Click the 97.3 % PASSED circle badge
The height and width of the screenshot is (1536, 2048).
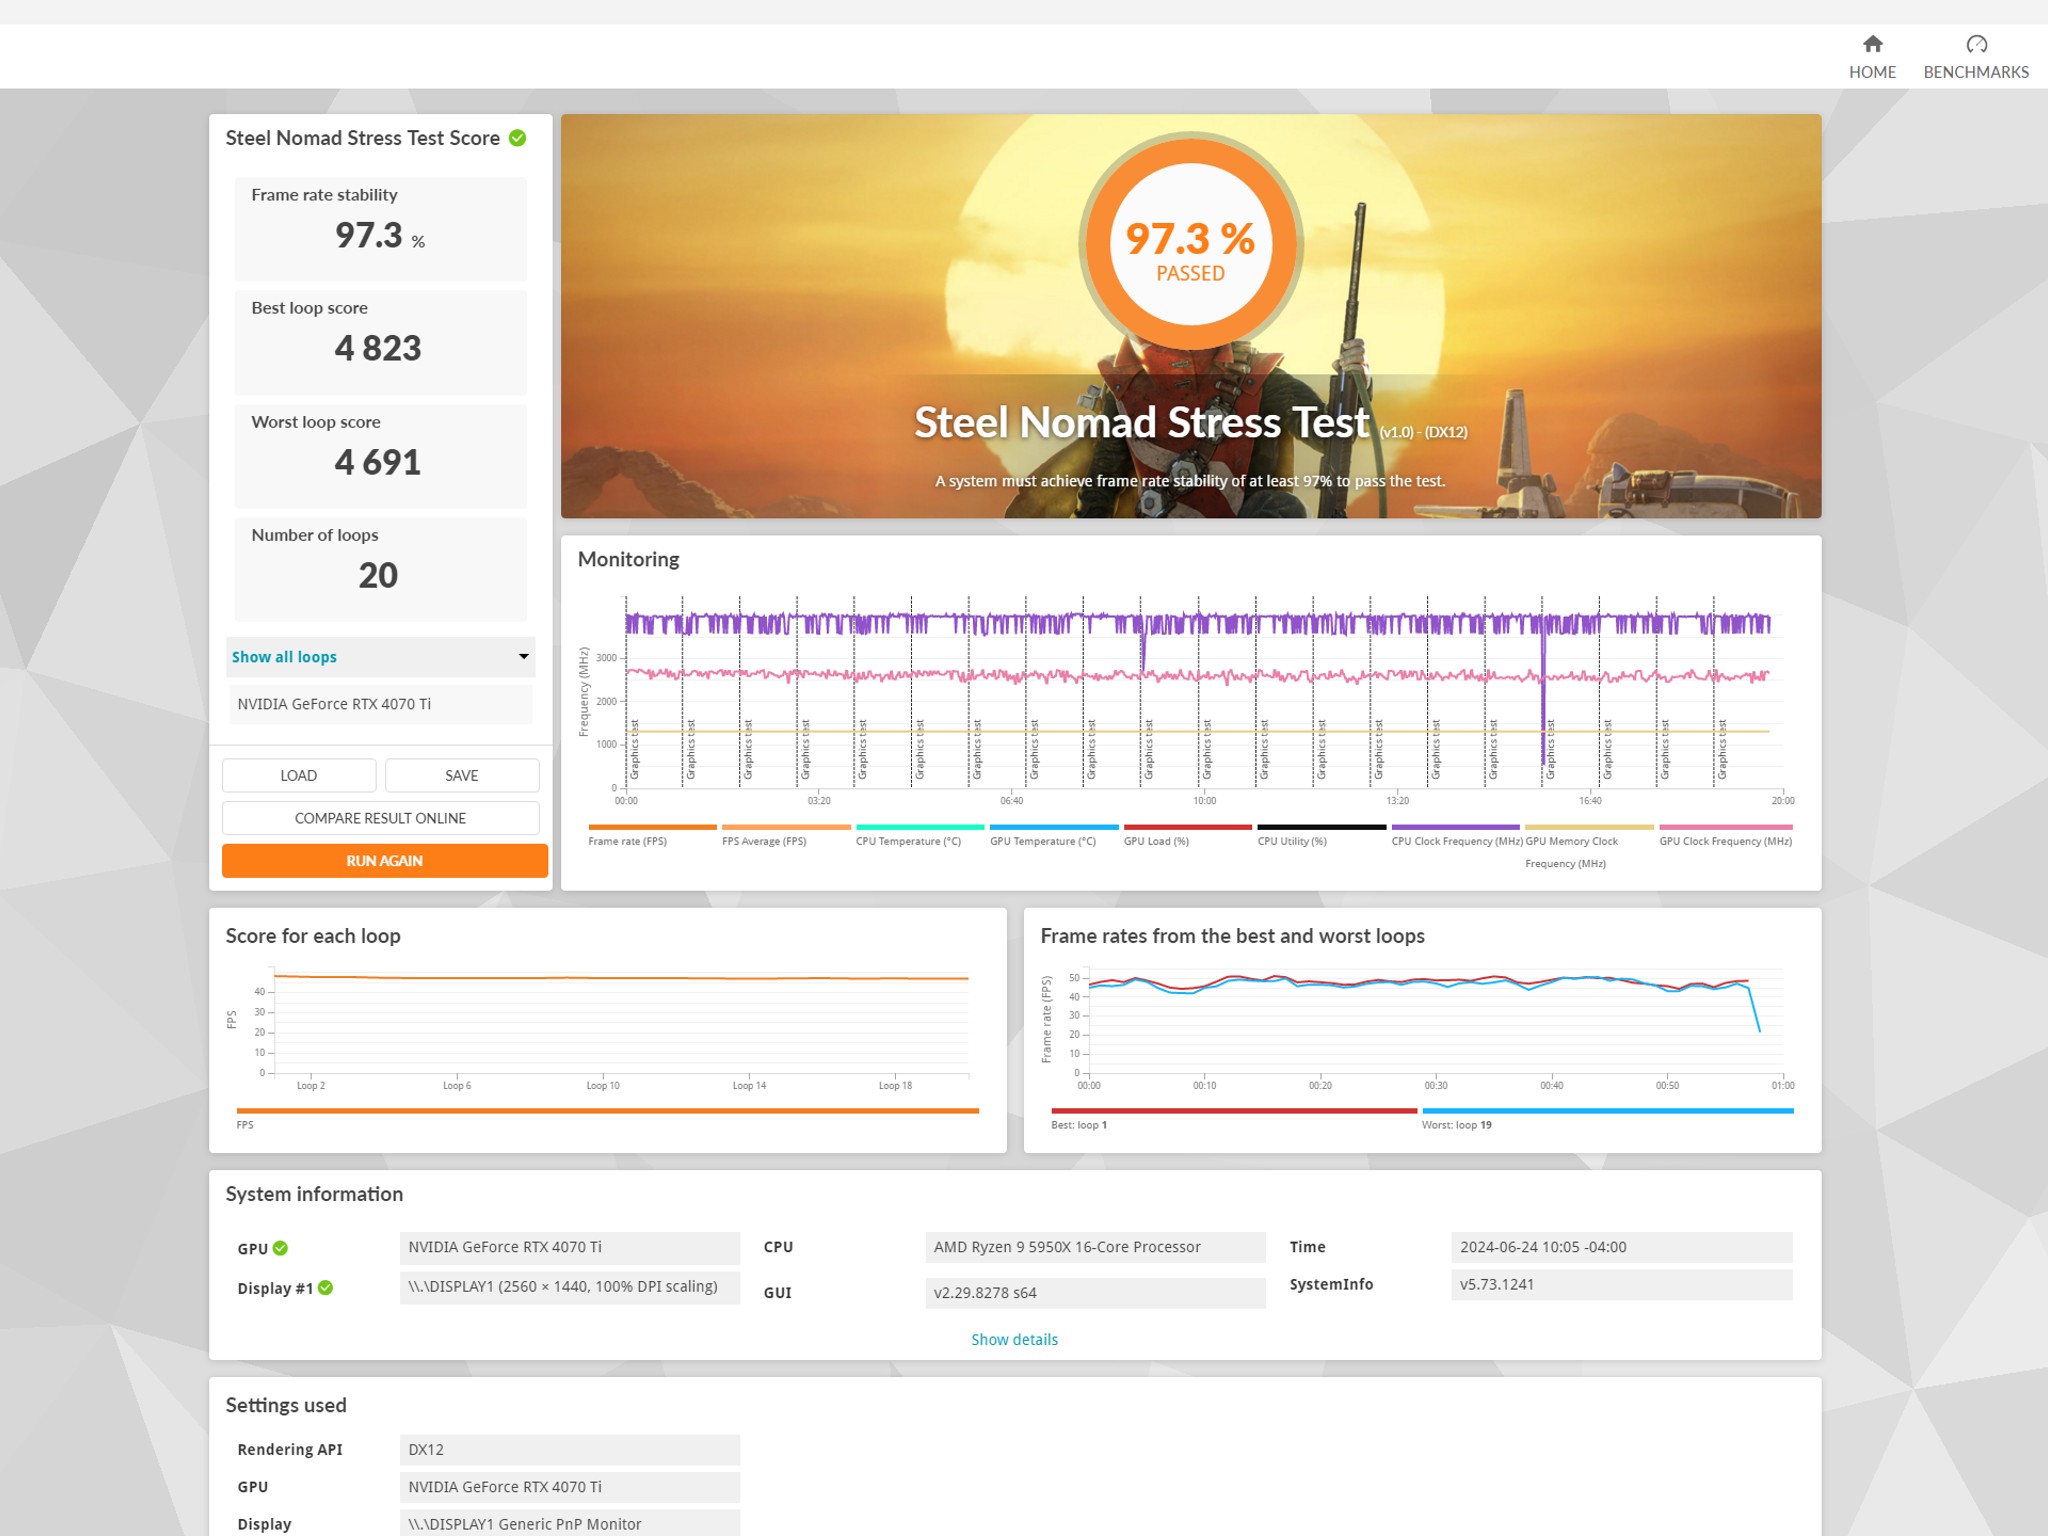[x=1190, y=245]
